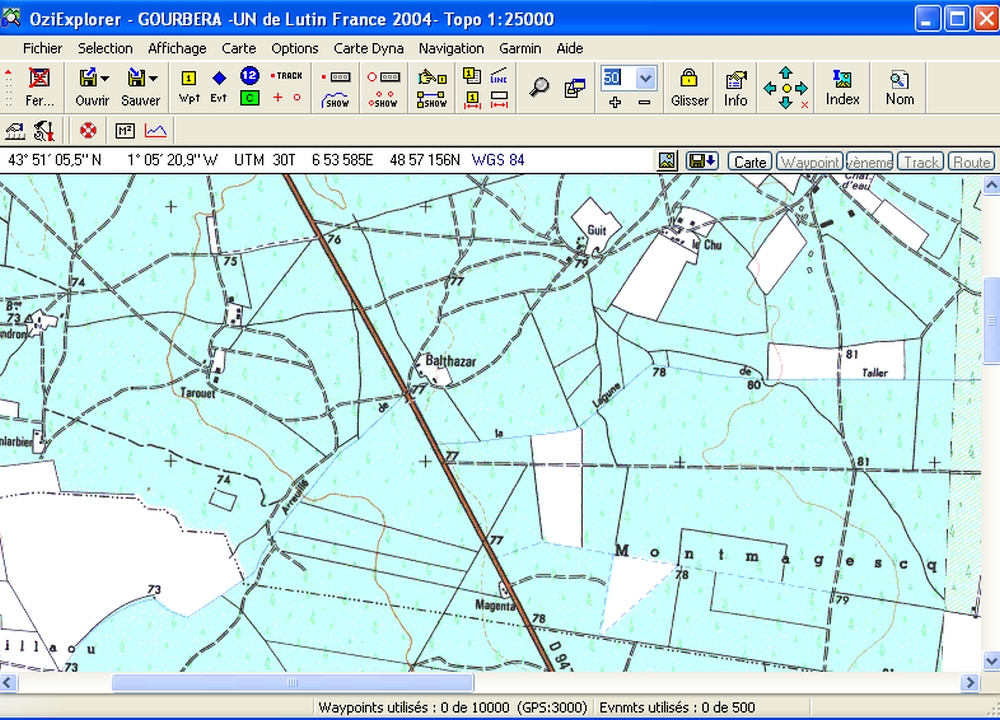Expand the zoom percentage dropdown
This screenshot has height=720, width=1000.
[x=645, y=78]
